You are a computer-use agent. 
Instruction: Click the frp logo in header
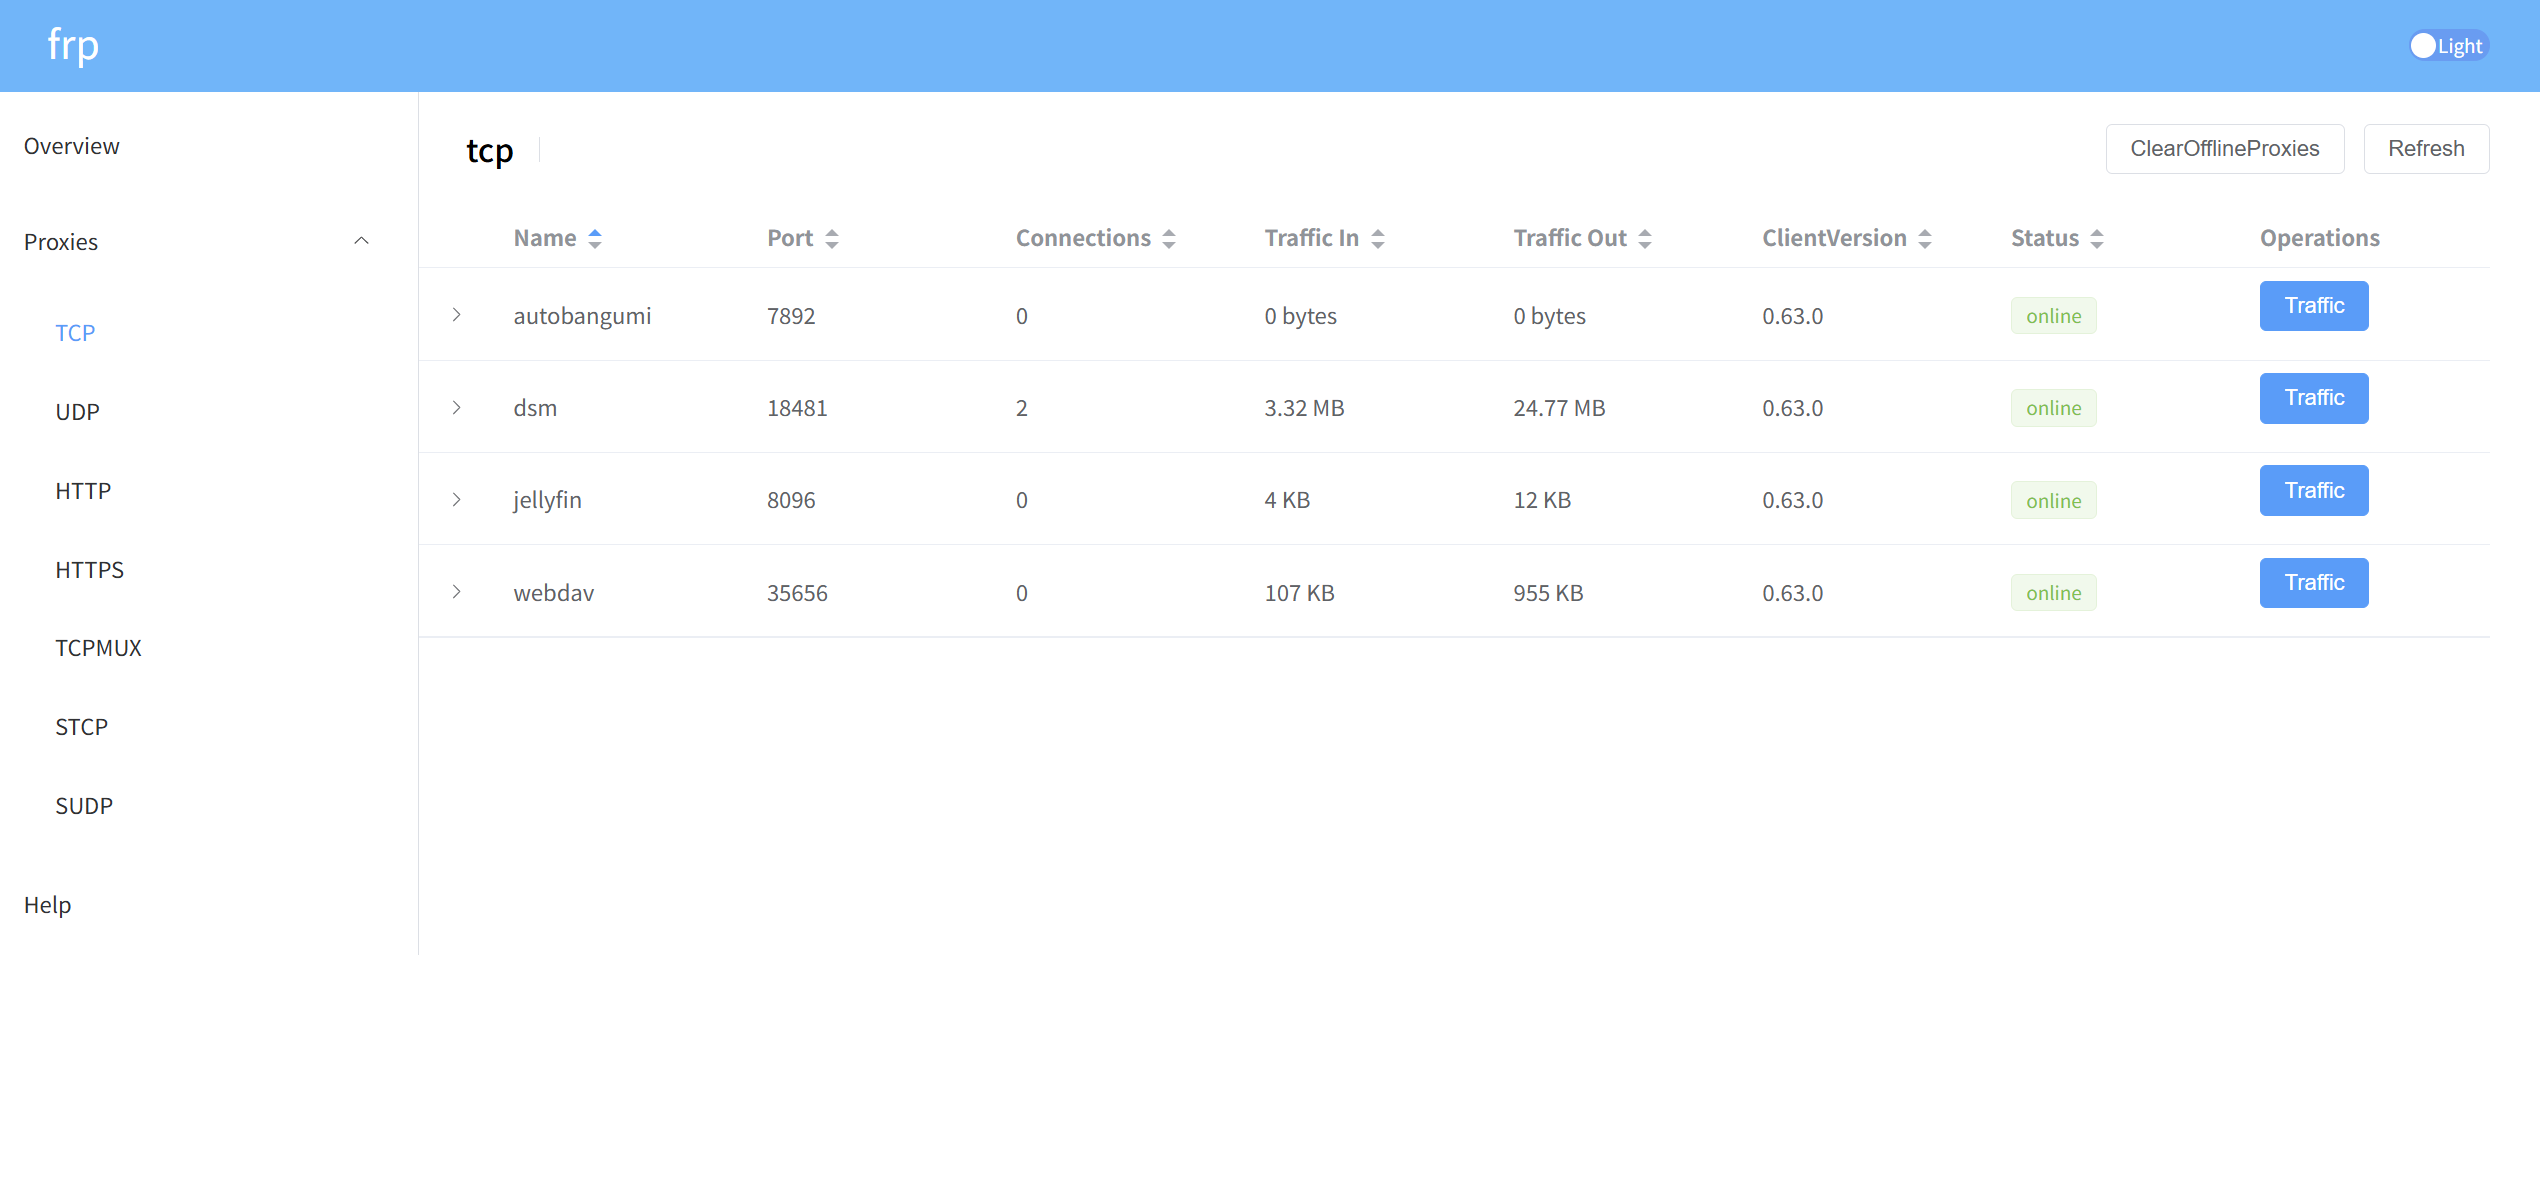[73, 45]
